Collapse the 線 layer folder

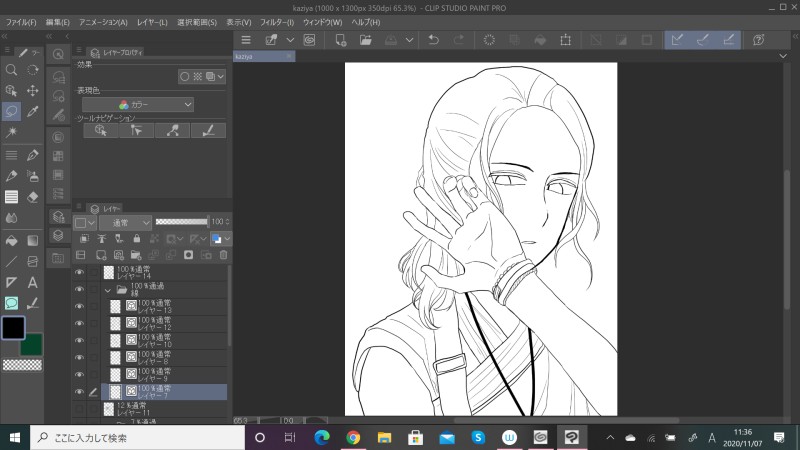coord(108,290)
